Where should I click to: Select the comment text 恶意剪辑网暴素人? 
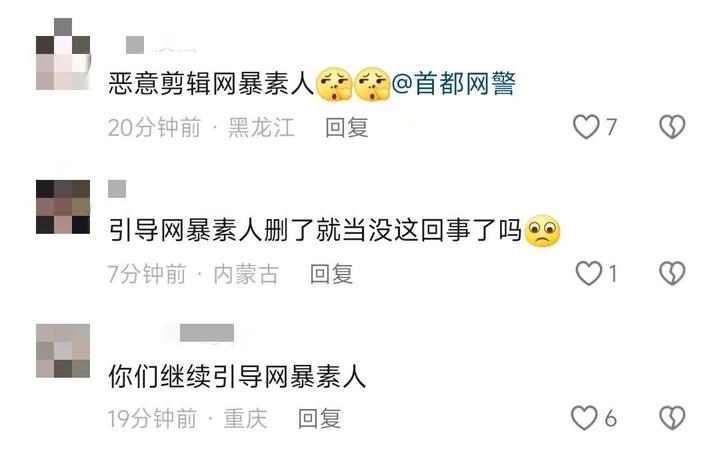click(x=211, y=84)
